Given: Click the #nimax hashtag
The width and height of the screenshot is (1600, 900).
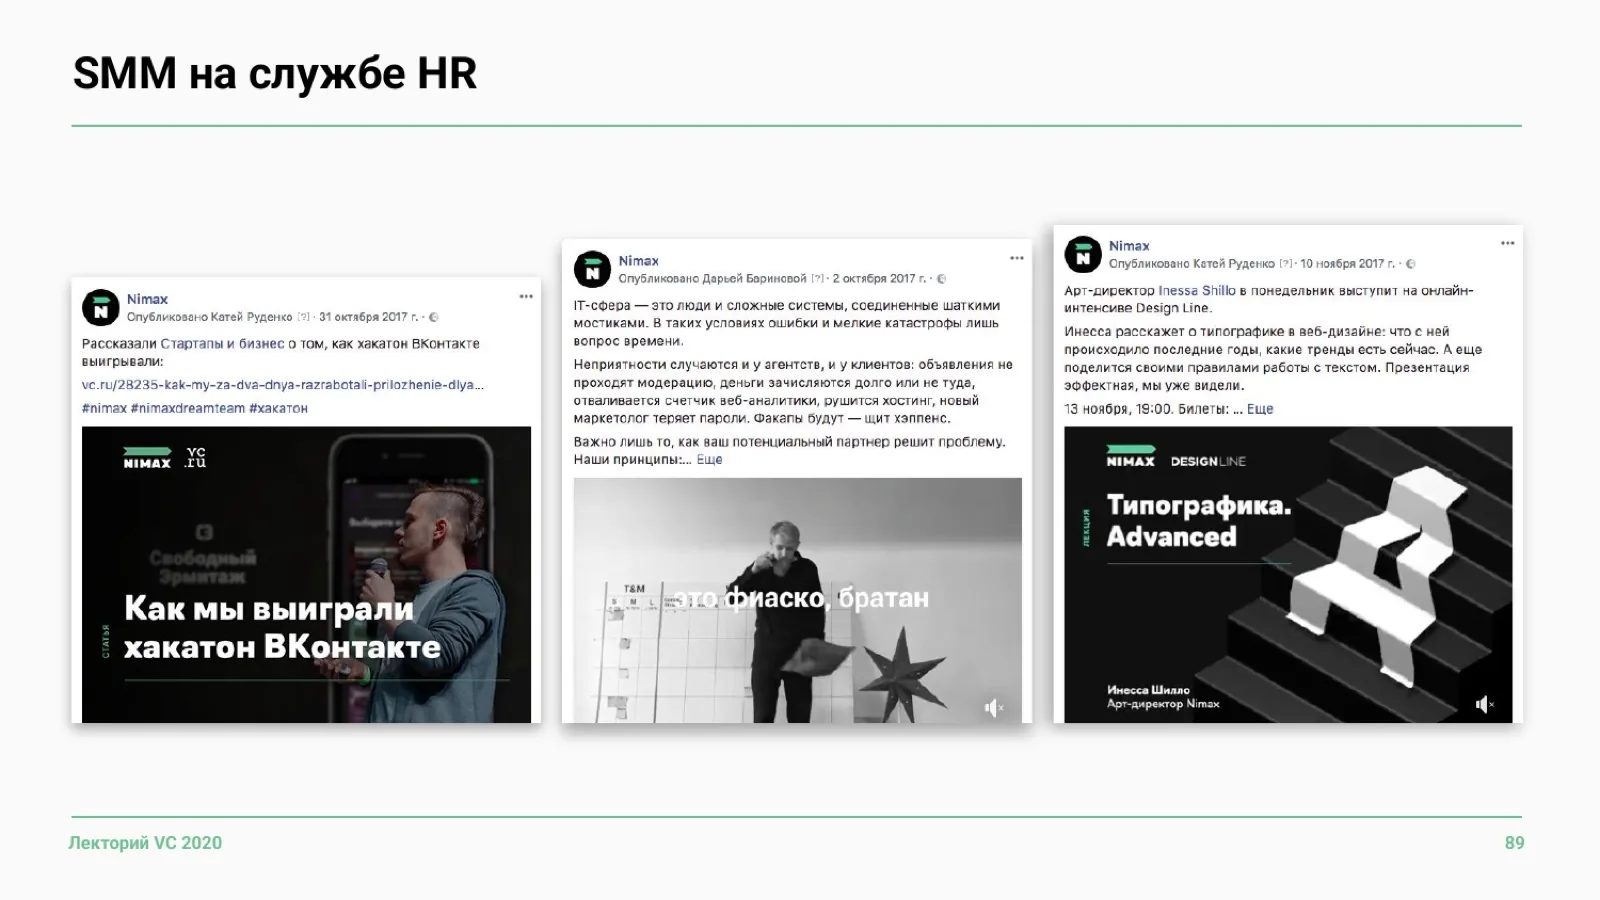Looking at the screenshot, I should [104, 408].
